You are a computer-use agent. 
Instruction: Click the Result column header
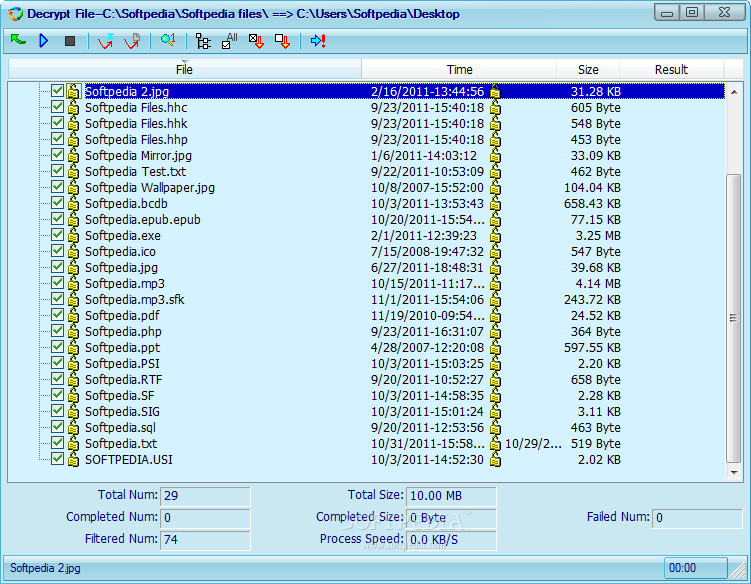point(671,69)
